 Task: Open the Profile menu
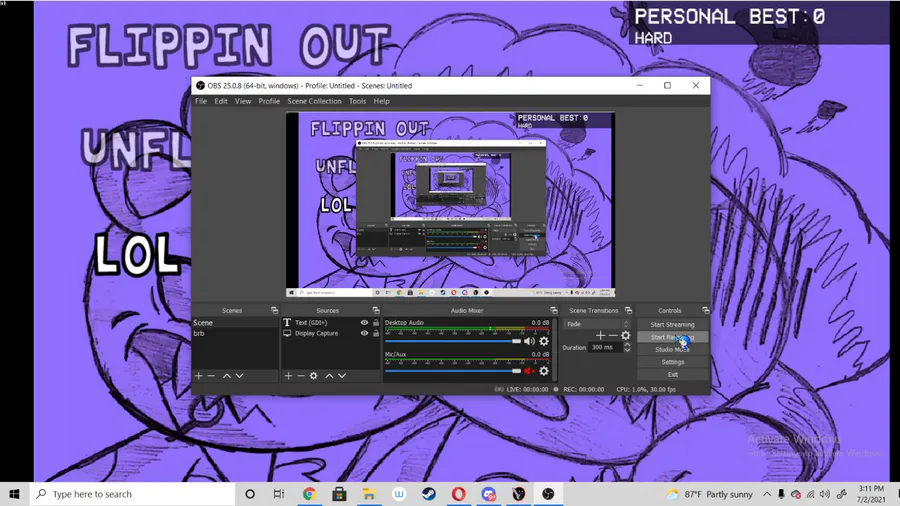pyautogui.click(x=269, y=101)
